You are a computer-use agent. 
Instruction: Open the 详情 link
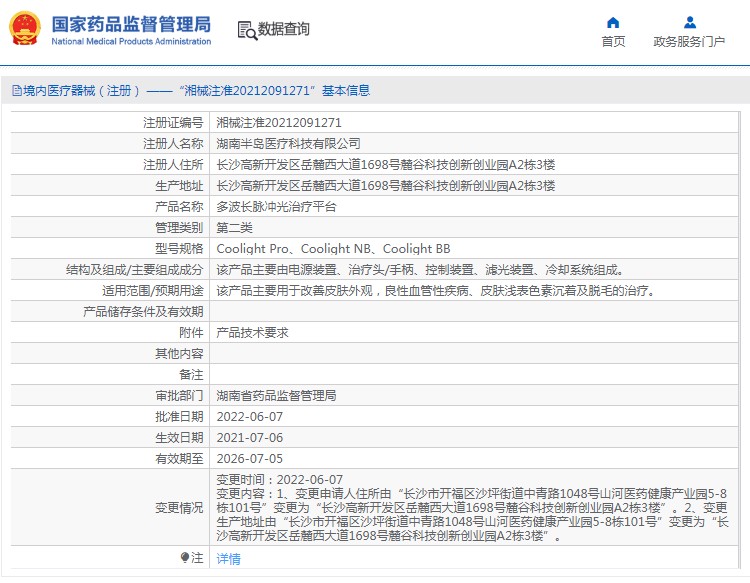pos(228,559)
